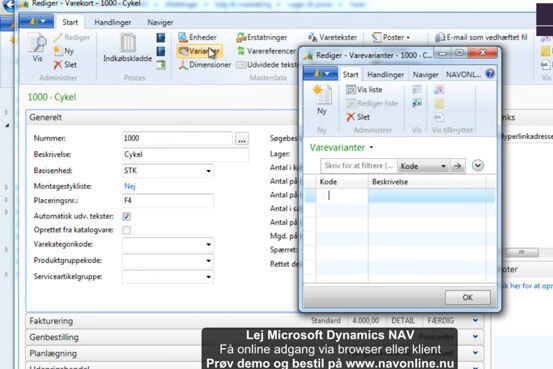Click the horizontal scrollbar in the right pane
Screen dimensions: 553x369
(x=522, y=252)
